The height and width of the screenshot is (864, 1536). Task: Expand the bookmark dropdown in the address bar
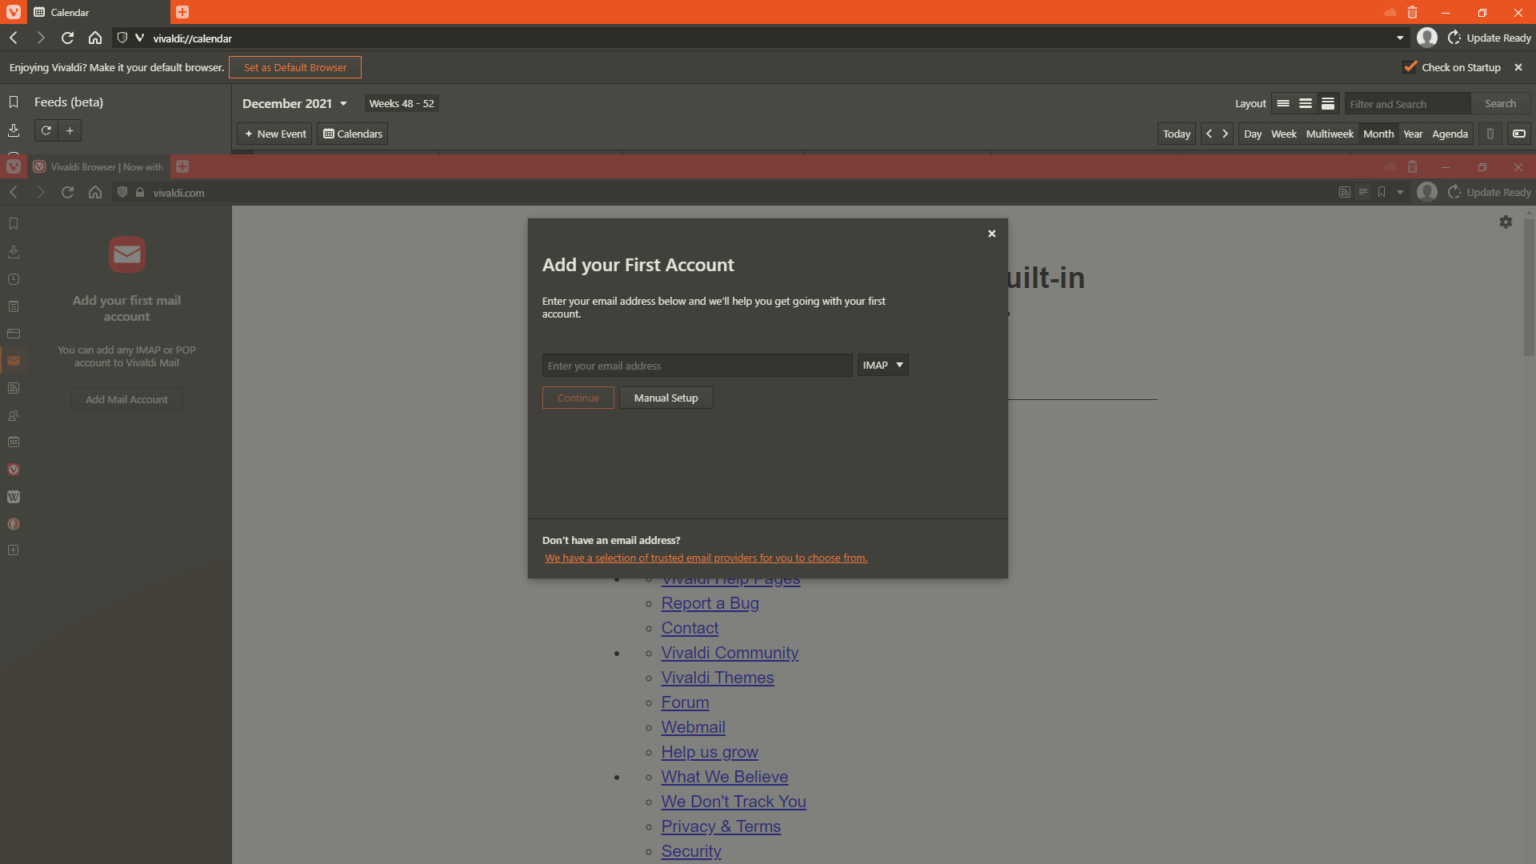[1399, 192]
